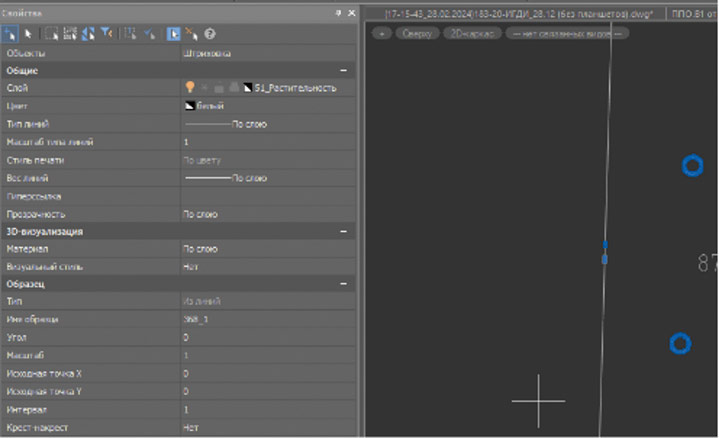Click the plain arrow cursor icon in the toolbar

[x=28, y=34]
